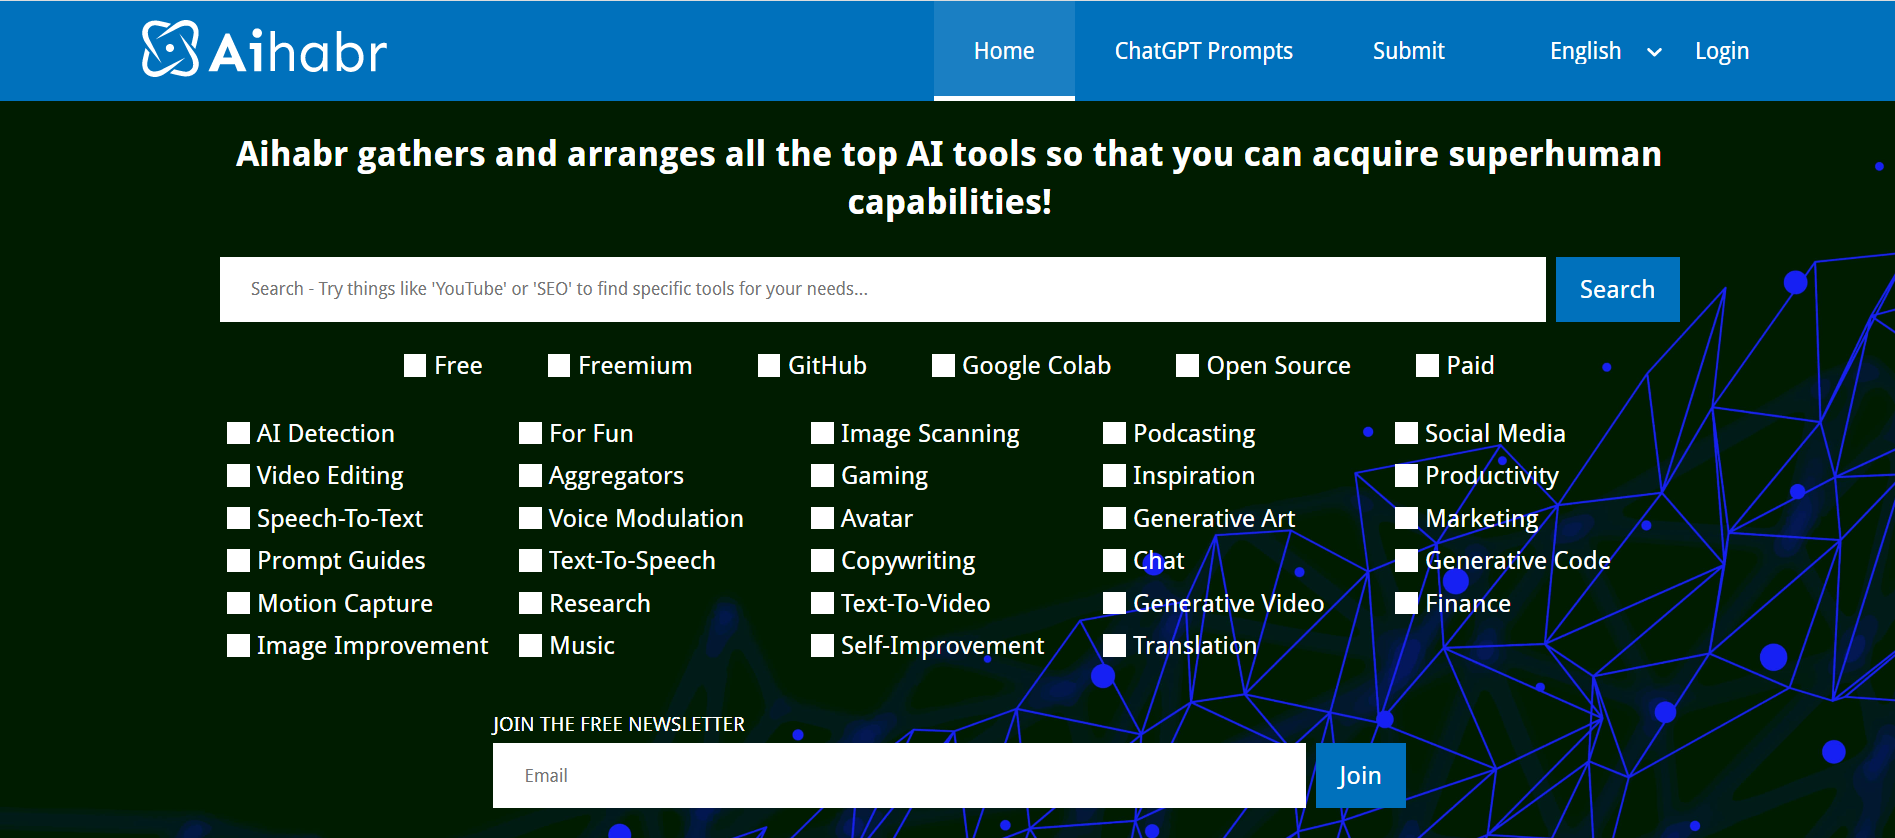Select the Home navigation tab
Image resolution: width=1895 pixels, height=838 pixels.
[x=1004, y=51]
